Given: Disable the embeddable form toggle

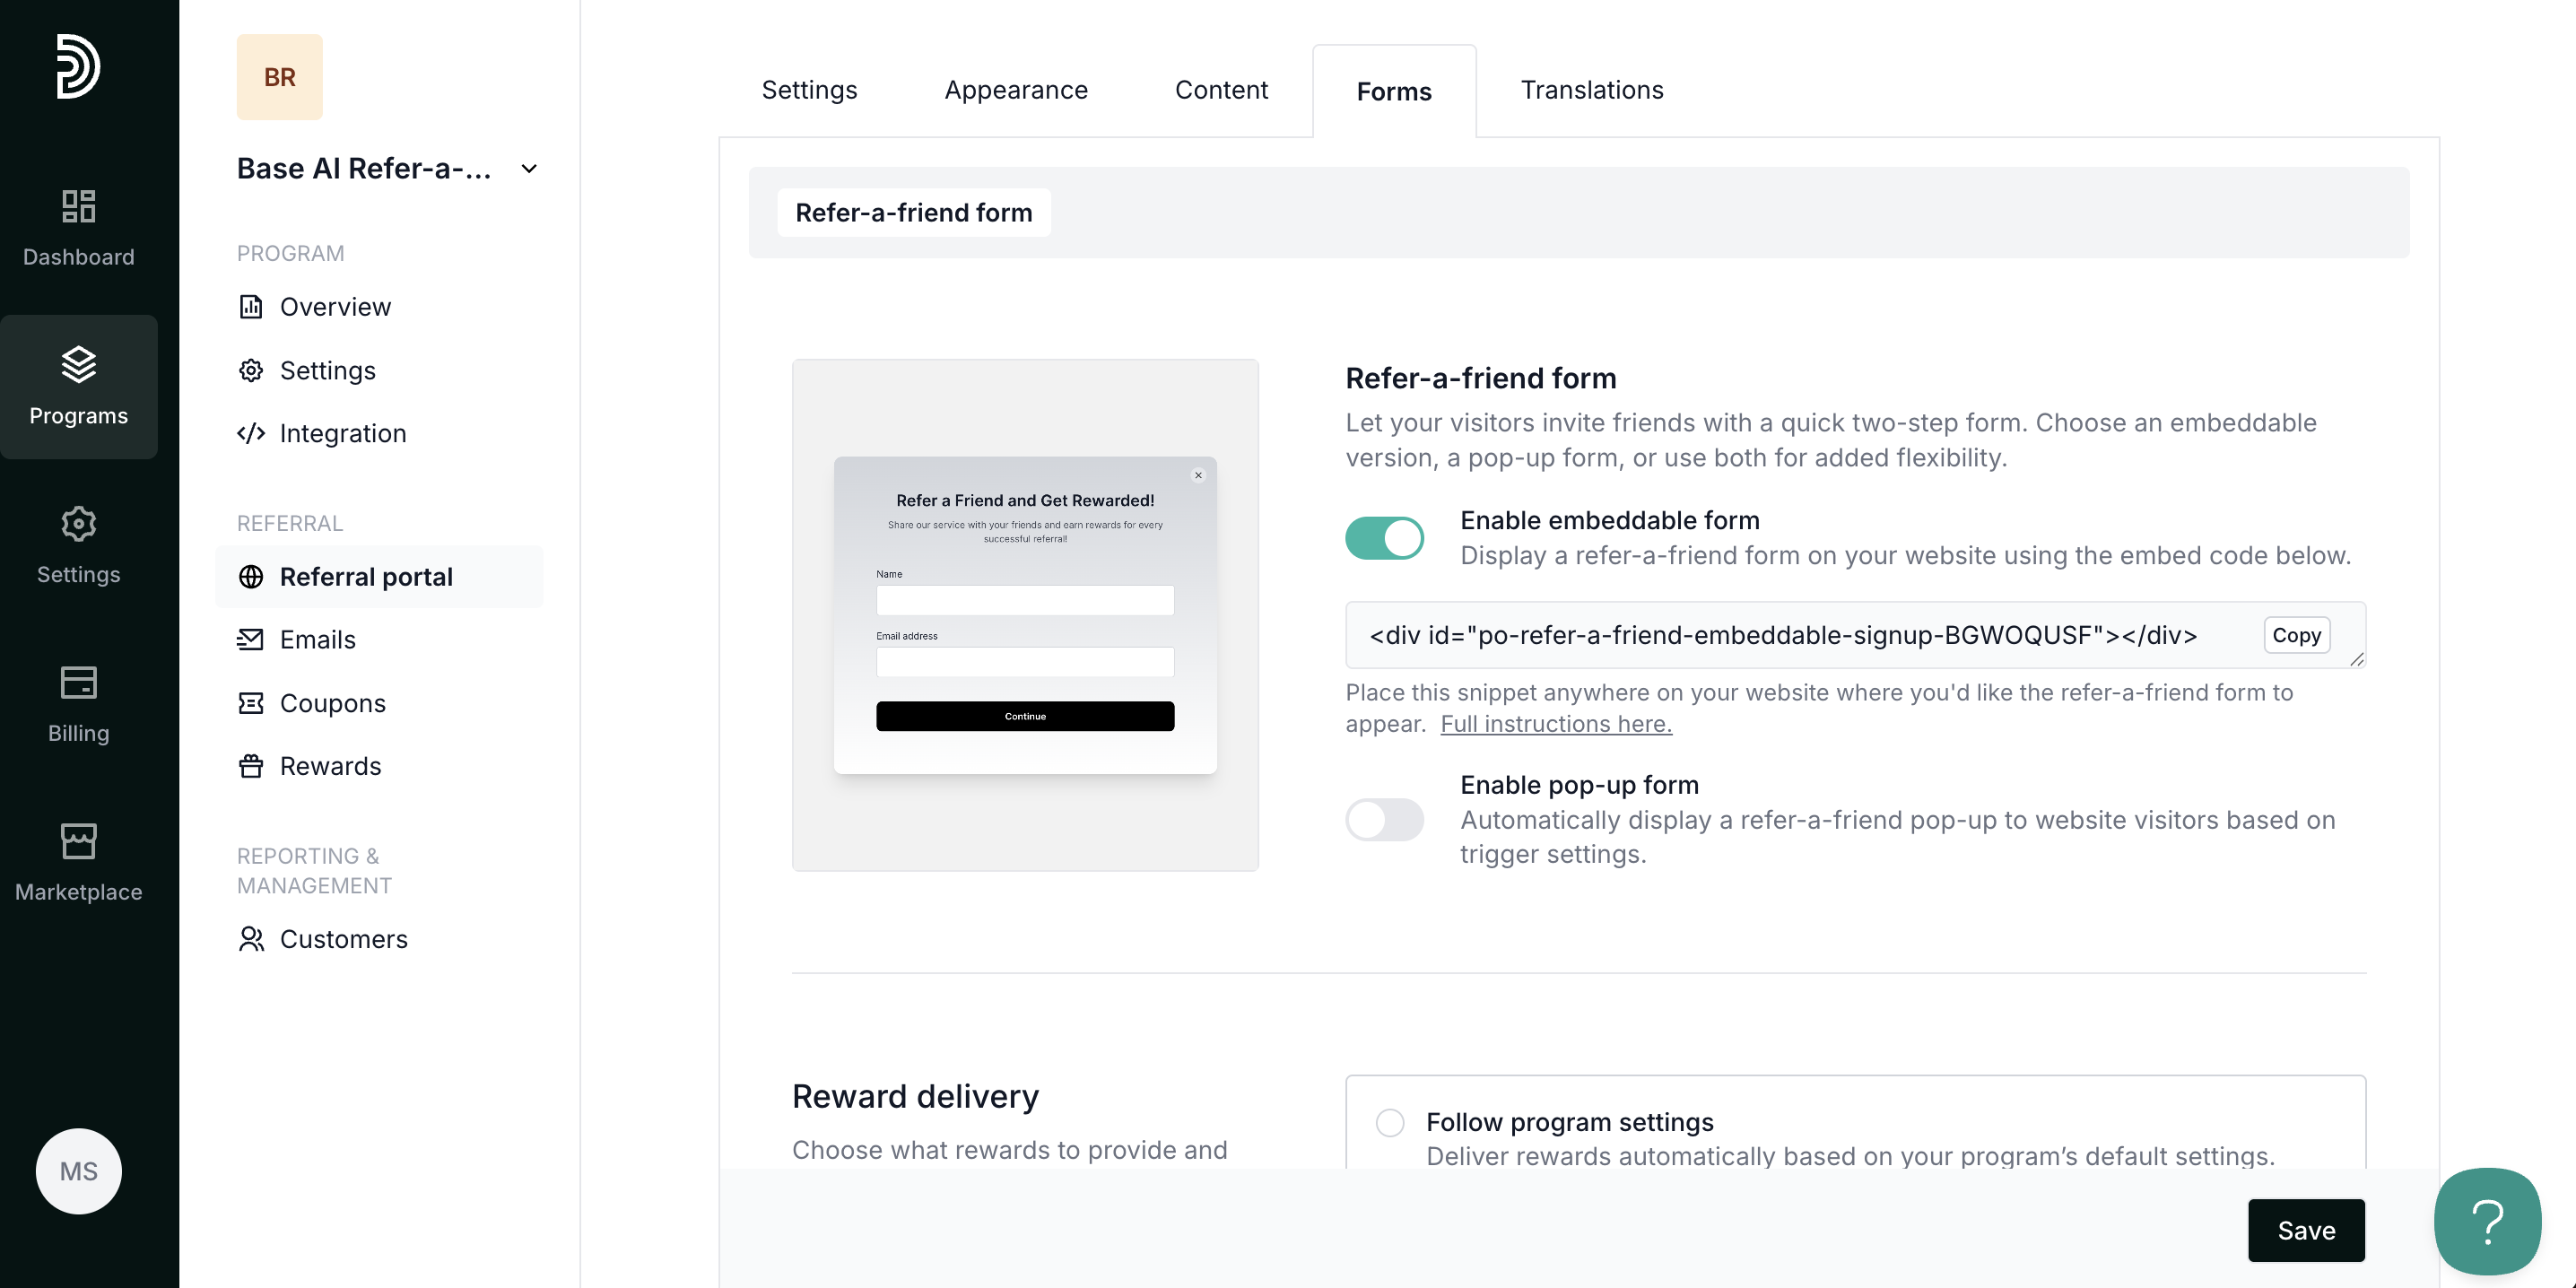Looking at the screenshot, I should pyautogui.click(x=1384, y=538).
